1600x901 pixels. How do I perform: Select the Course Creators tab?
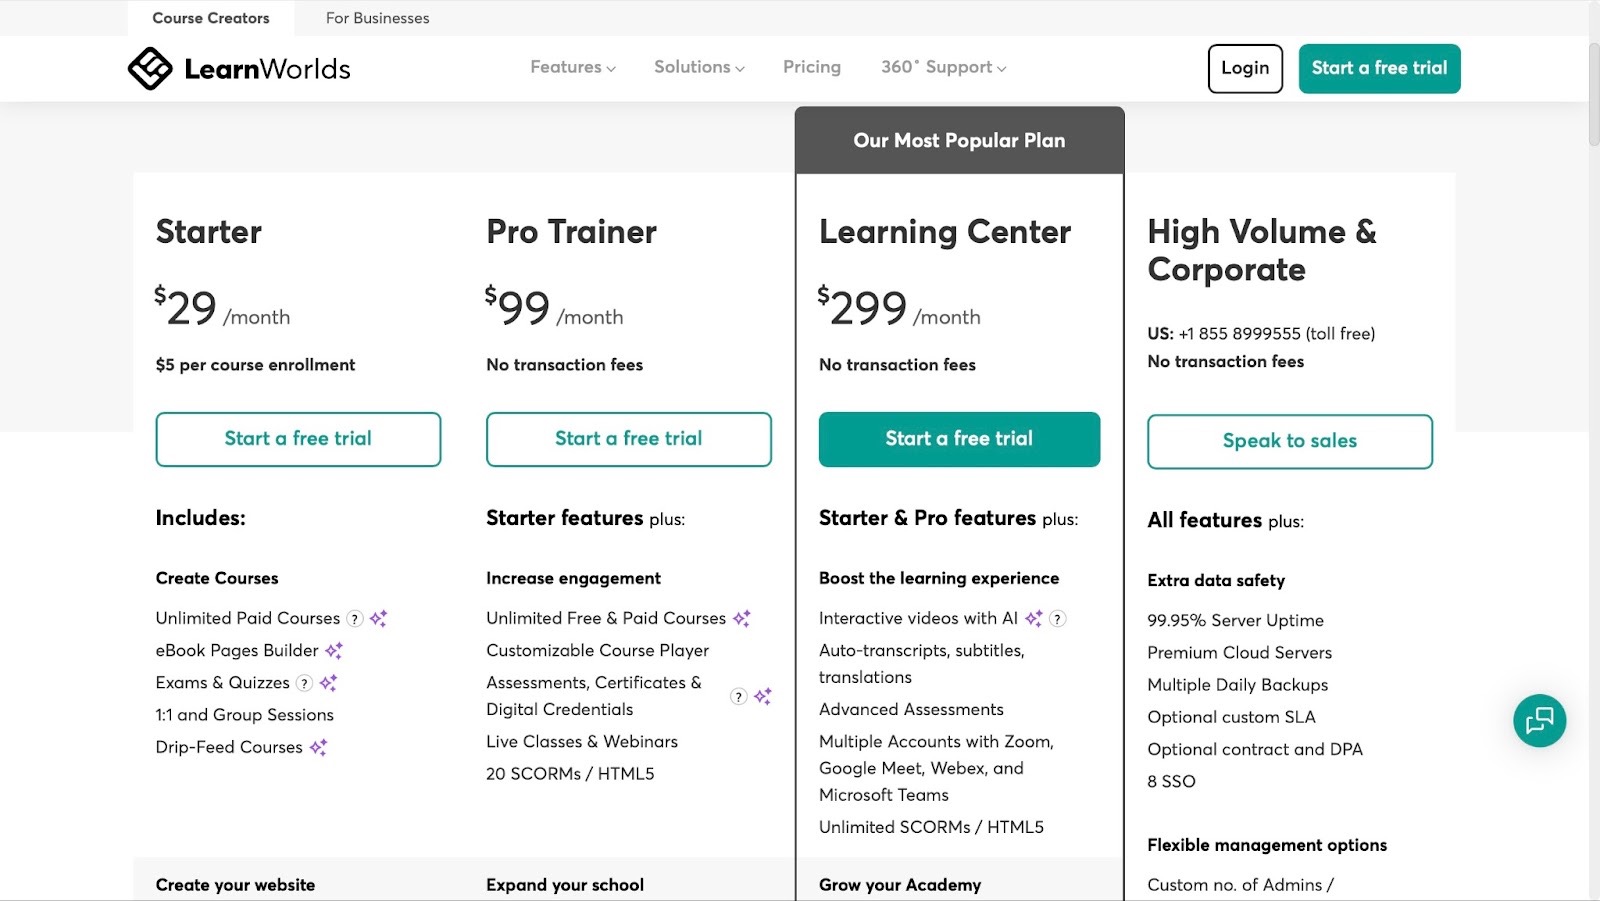(211, 18)
